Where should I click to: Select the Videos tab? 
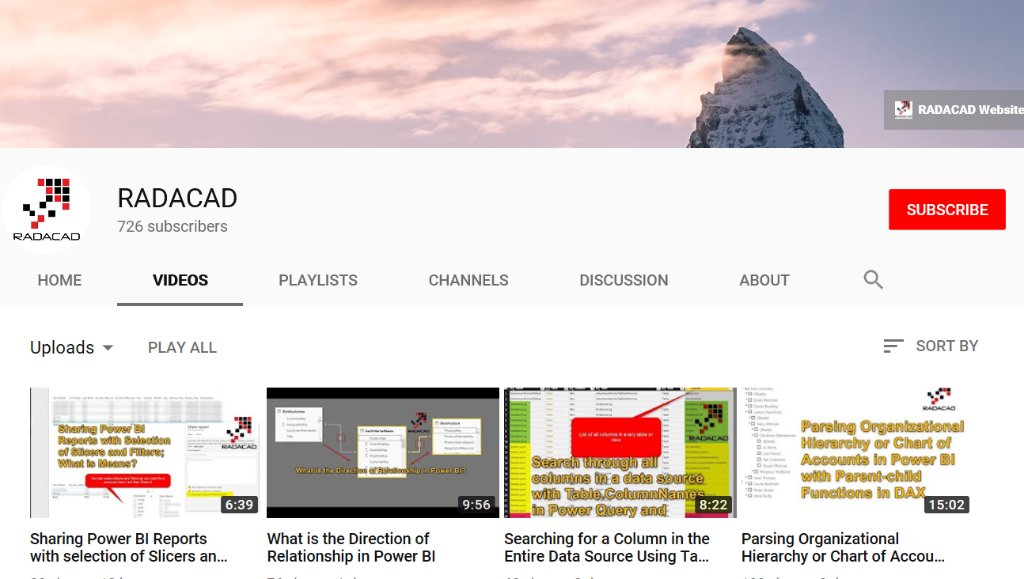pos(180,280)
